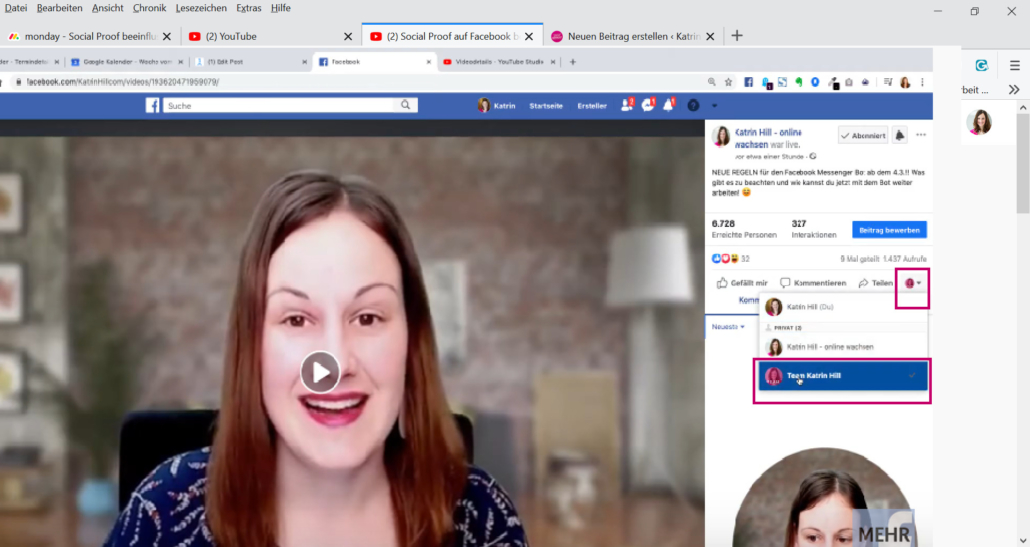Open the Neueste comment sorting dropdown

[728, 326]
